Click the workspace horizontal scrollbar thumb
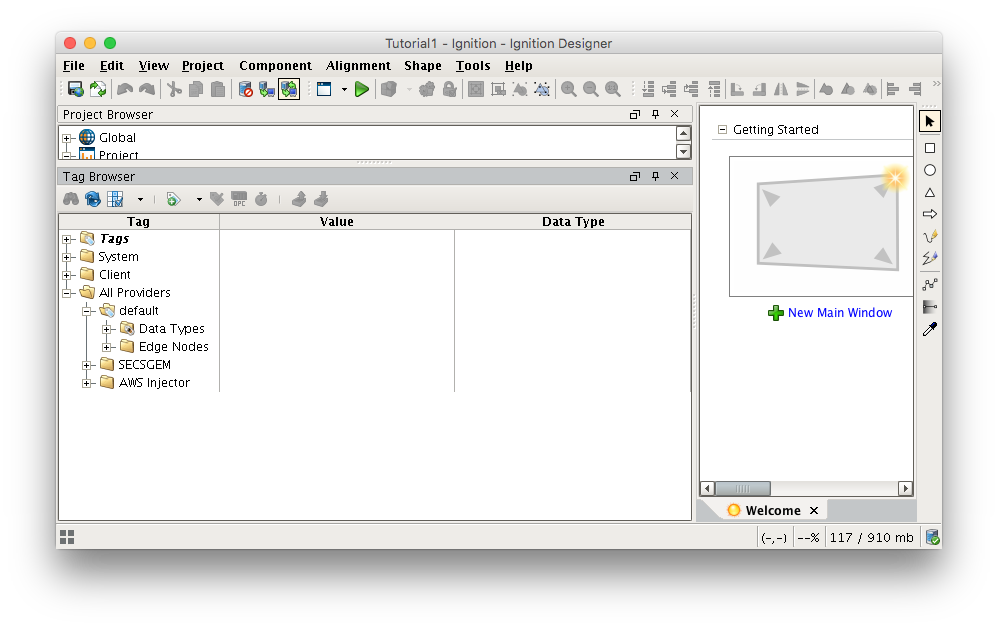Screen dimensions: 998x629 (743, 489)
